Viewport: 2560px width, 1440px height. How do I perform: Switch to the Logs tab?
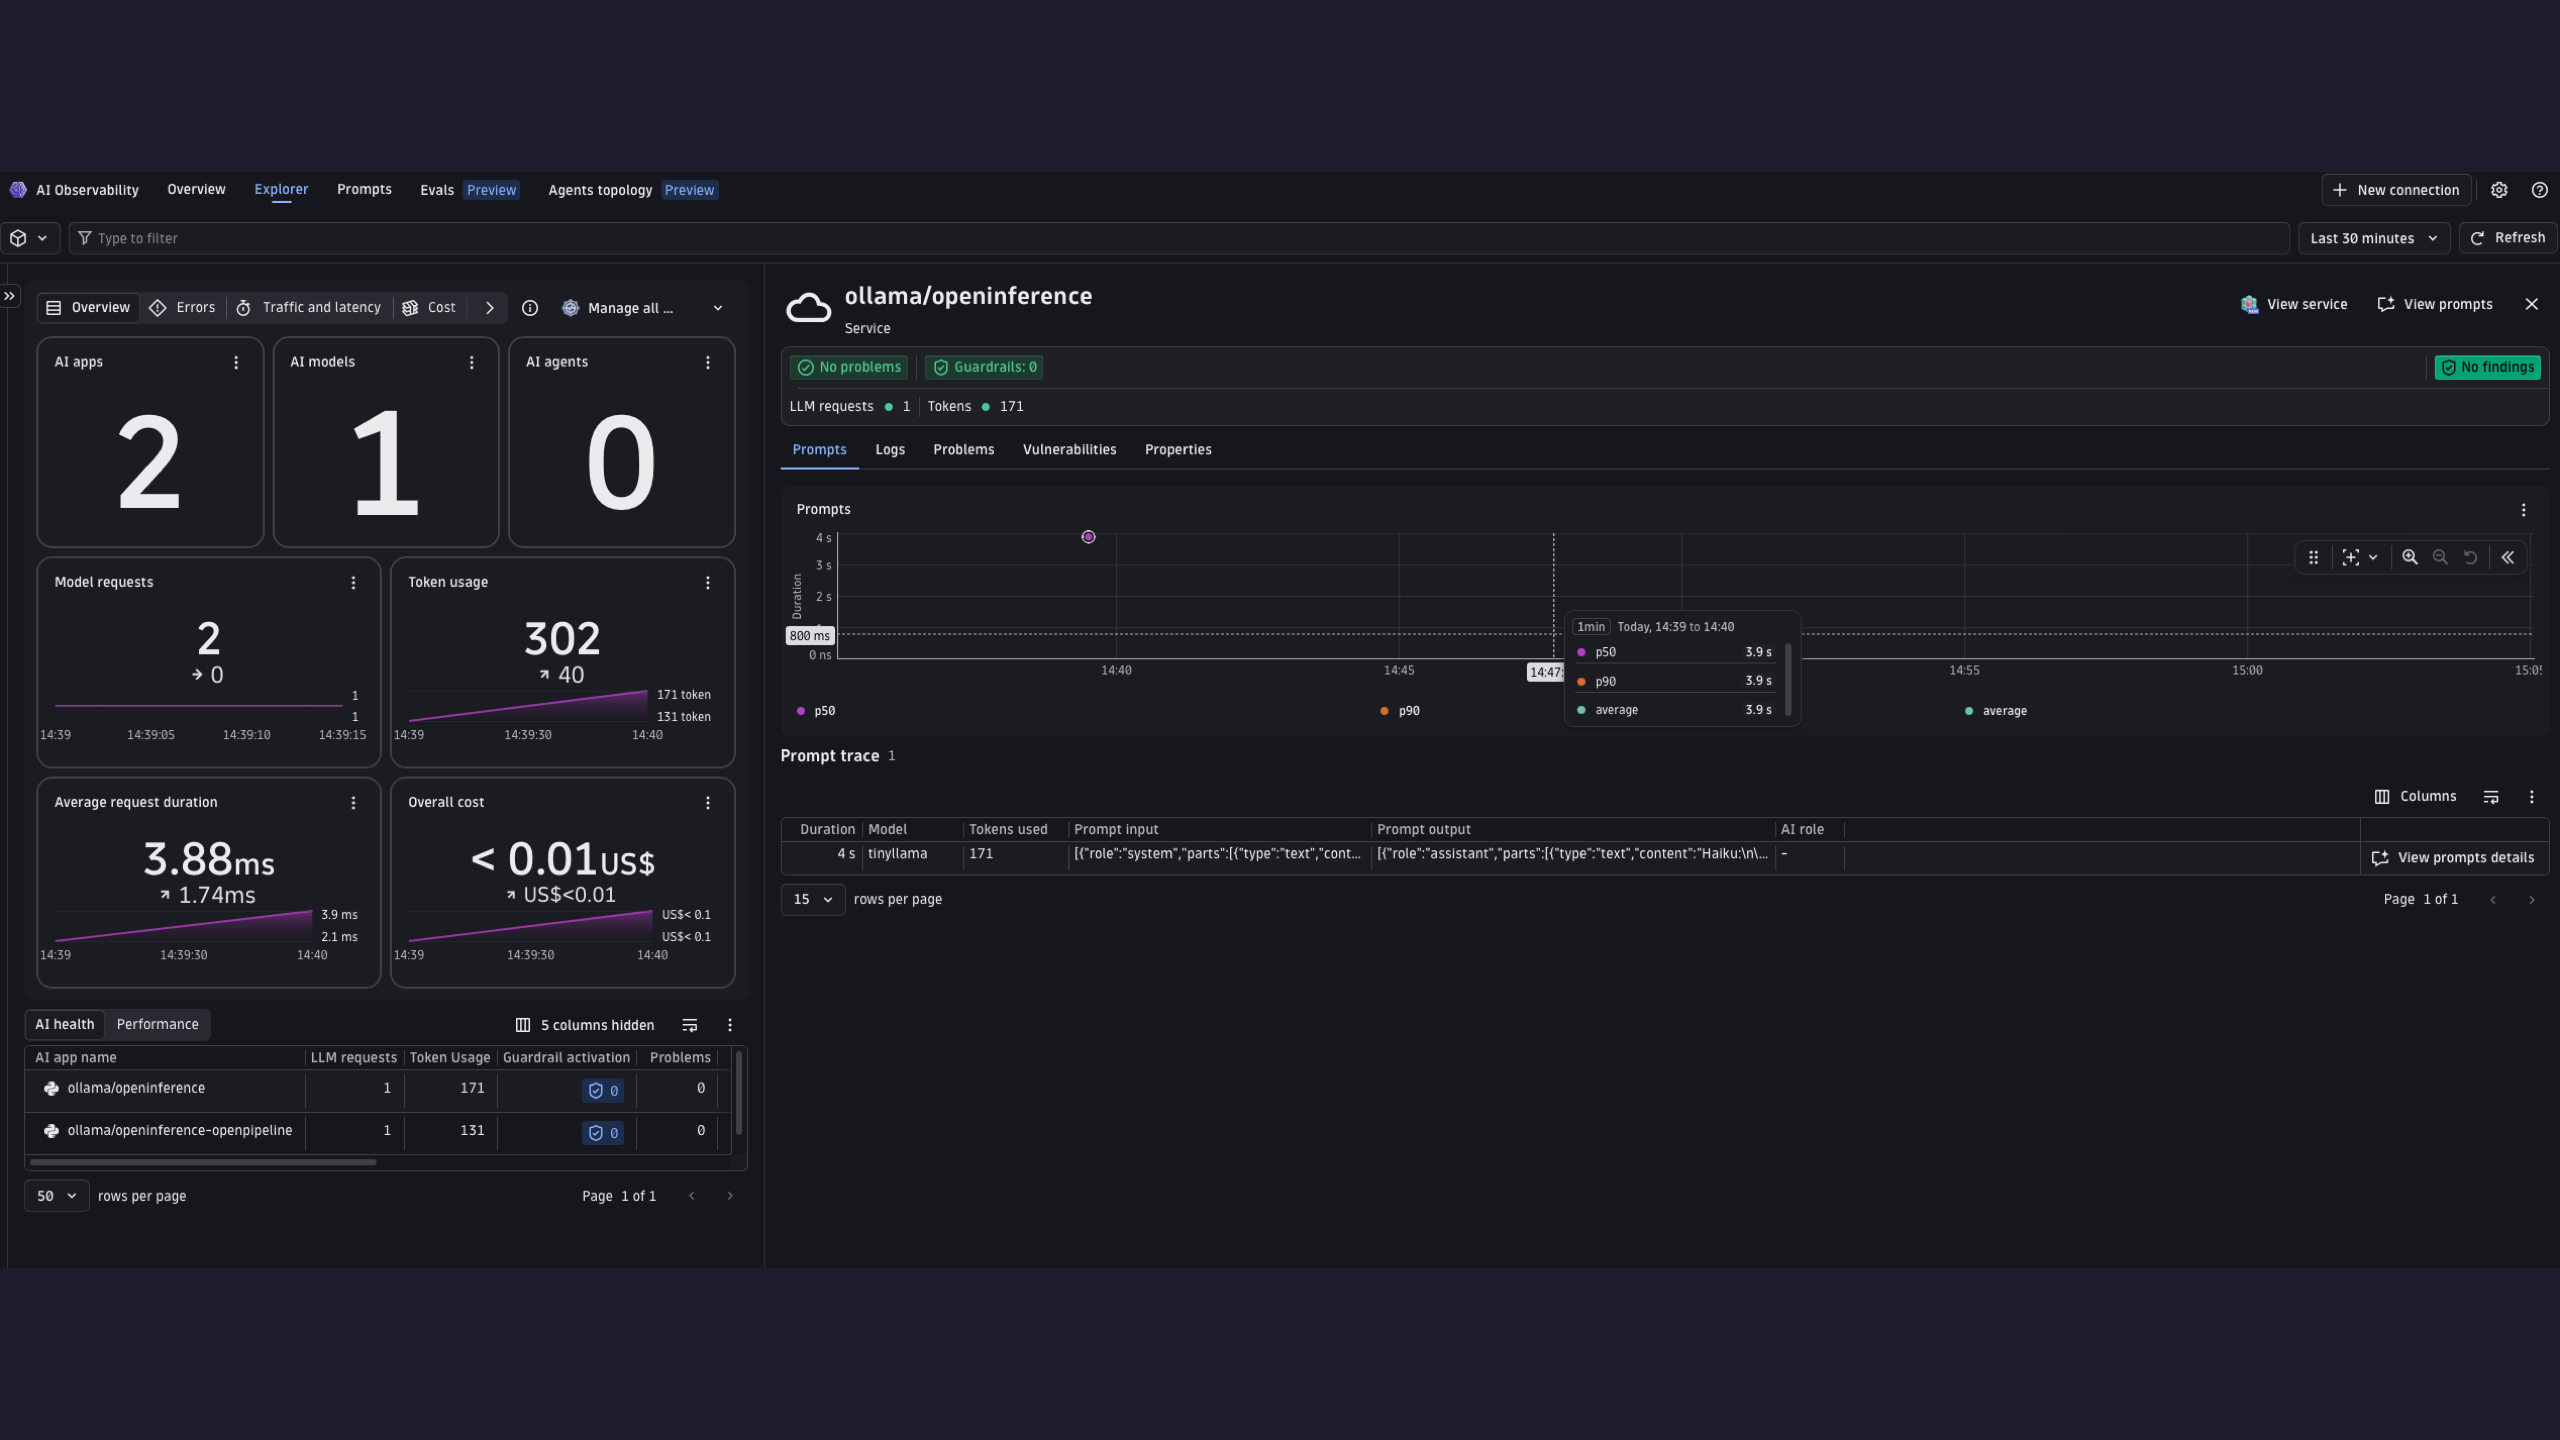pos(890,450)
